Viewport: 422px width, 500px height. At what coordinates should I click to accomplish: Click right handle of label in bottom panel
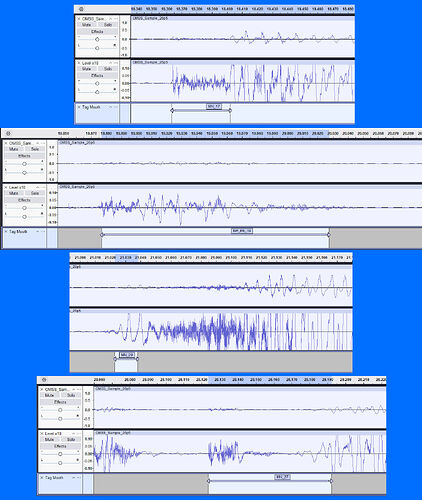pyautogui.click(x=331, y=481)
